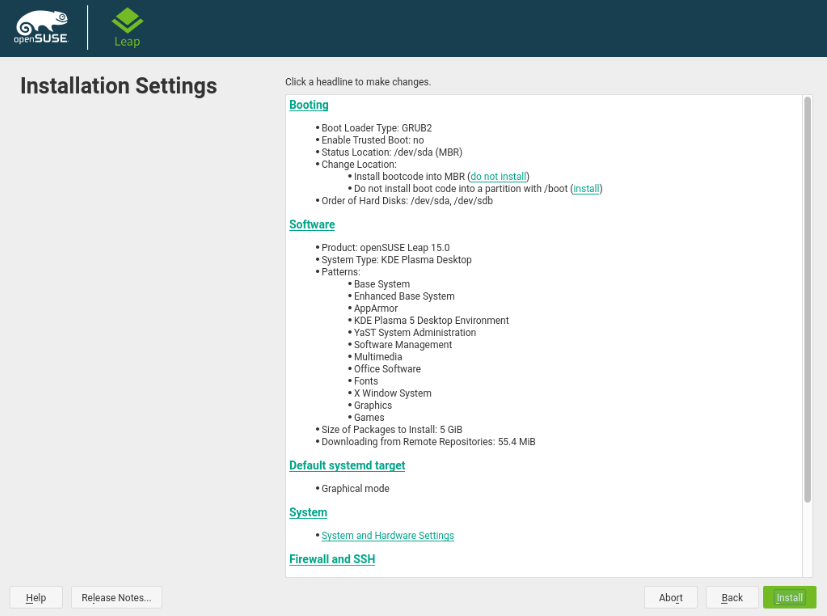Click the 'Enhanced Base System' pattern entry
This screenshot has width=827, height=616.
coord(404,296)
